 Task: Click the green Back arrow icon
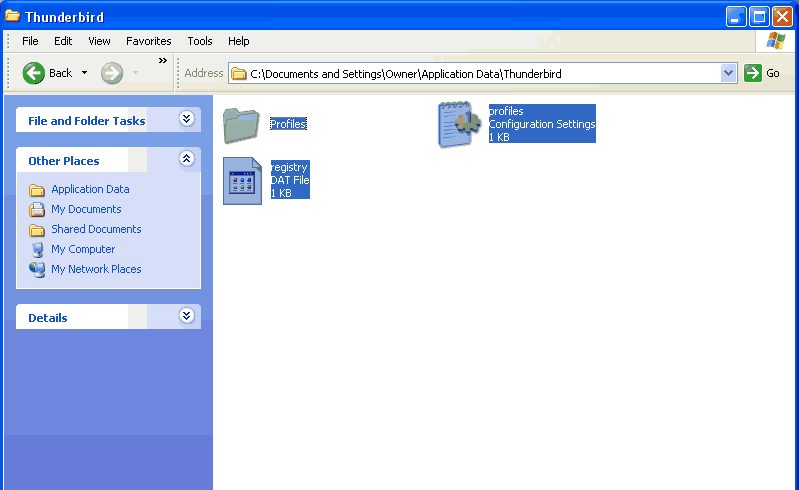34,73
